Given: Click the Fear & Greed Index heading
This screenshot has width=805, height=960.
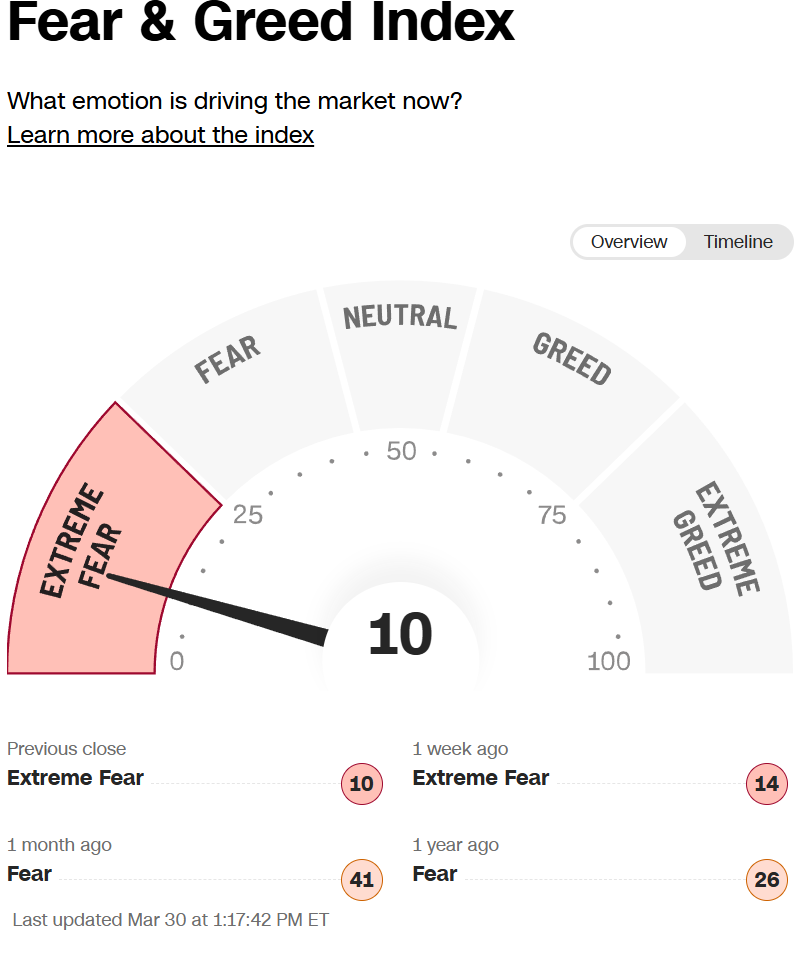Looking at the screenshot, I should click(x=261, y=22).
